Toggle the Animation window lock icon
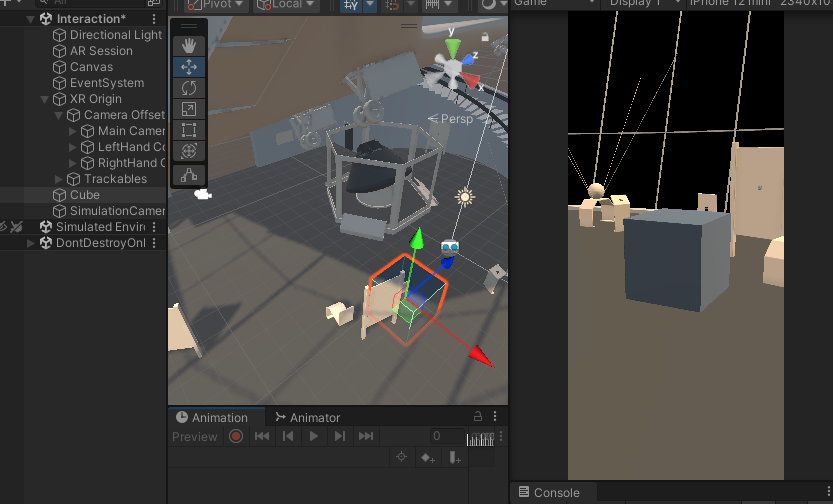Screen dimensions: 833x504 (x=478, y=416)
